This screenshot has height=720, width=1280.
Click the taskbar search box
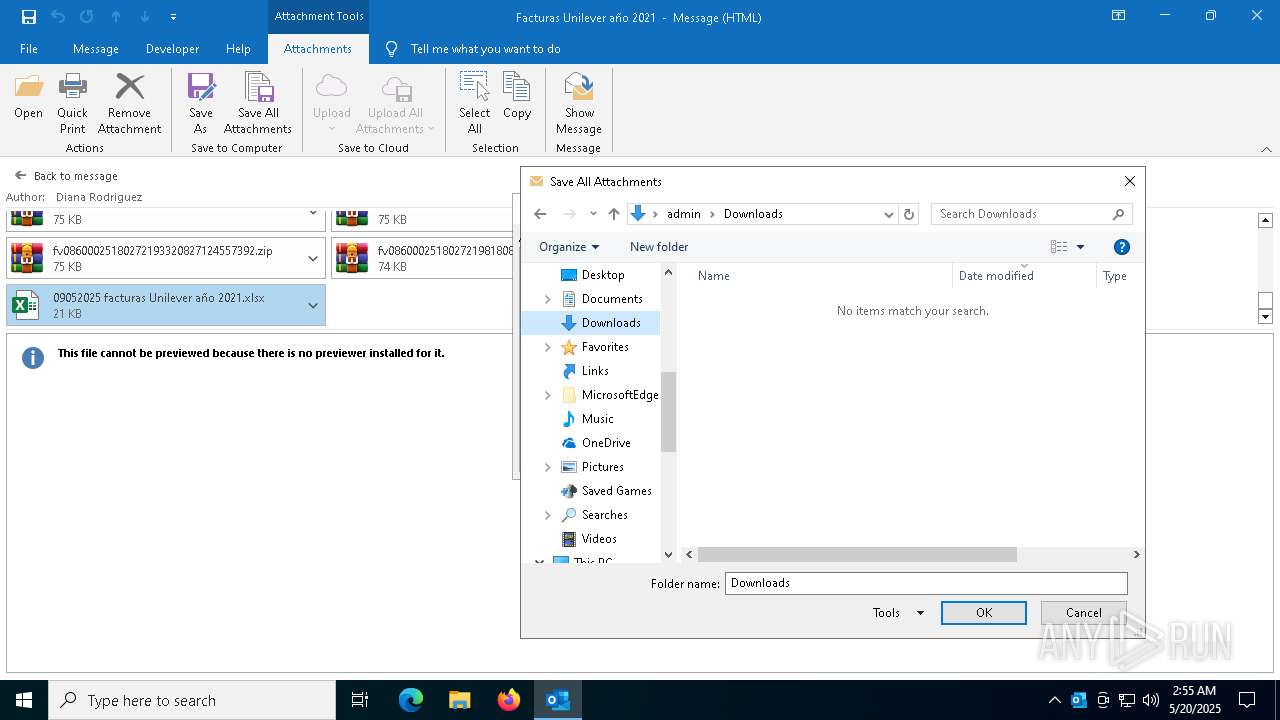(x=192, y=700)
